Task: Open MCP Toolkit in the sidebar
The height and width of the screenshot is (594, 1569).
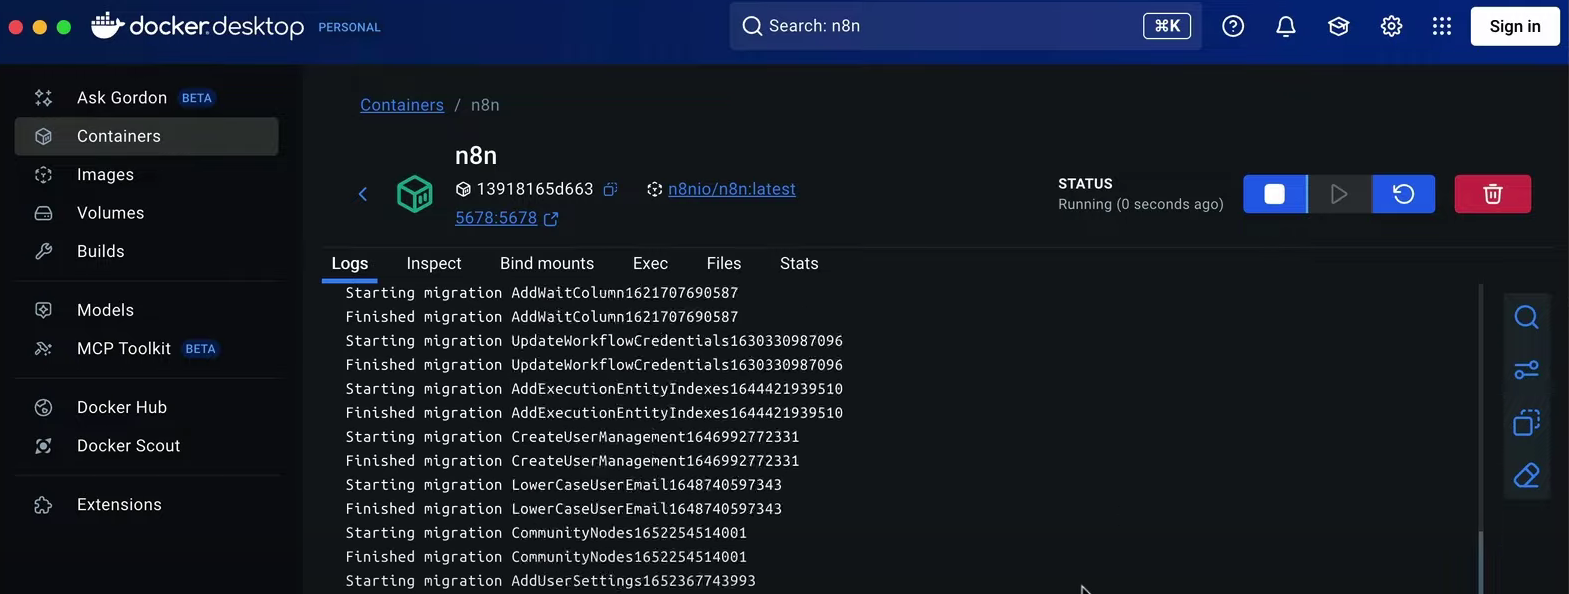Action: [x=146, y=348]
